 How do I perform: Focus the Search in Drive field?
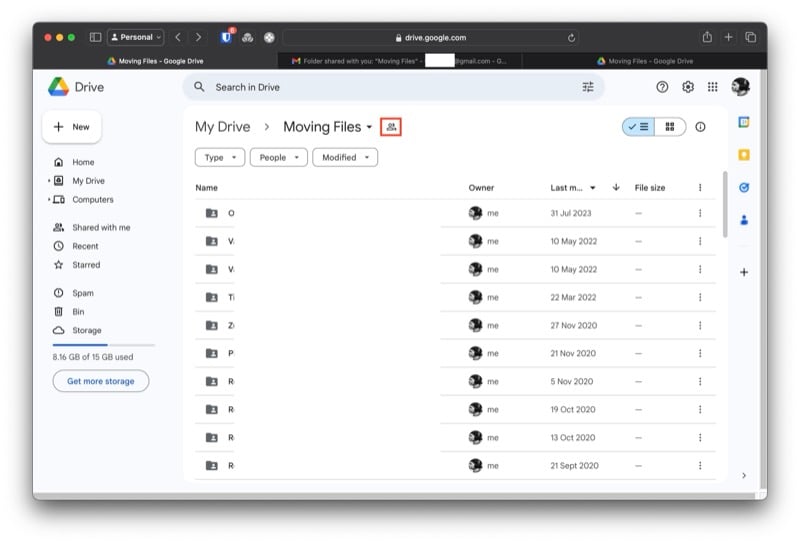393,87
